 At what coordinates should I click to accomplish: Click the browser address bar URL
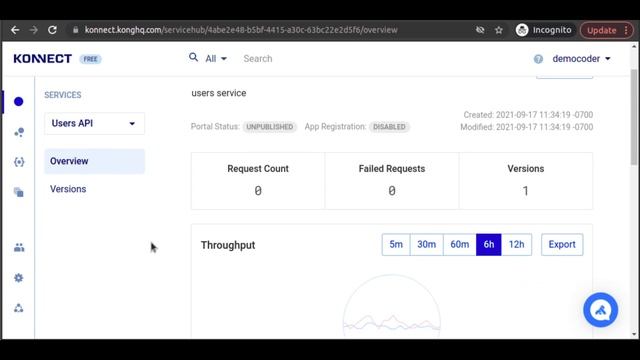pos(241,30)
